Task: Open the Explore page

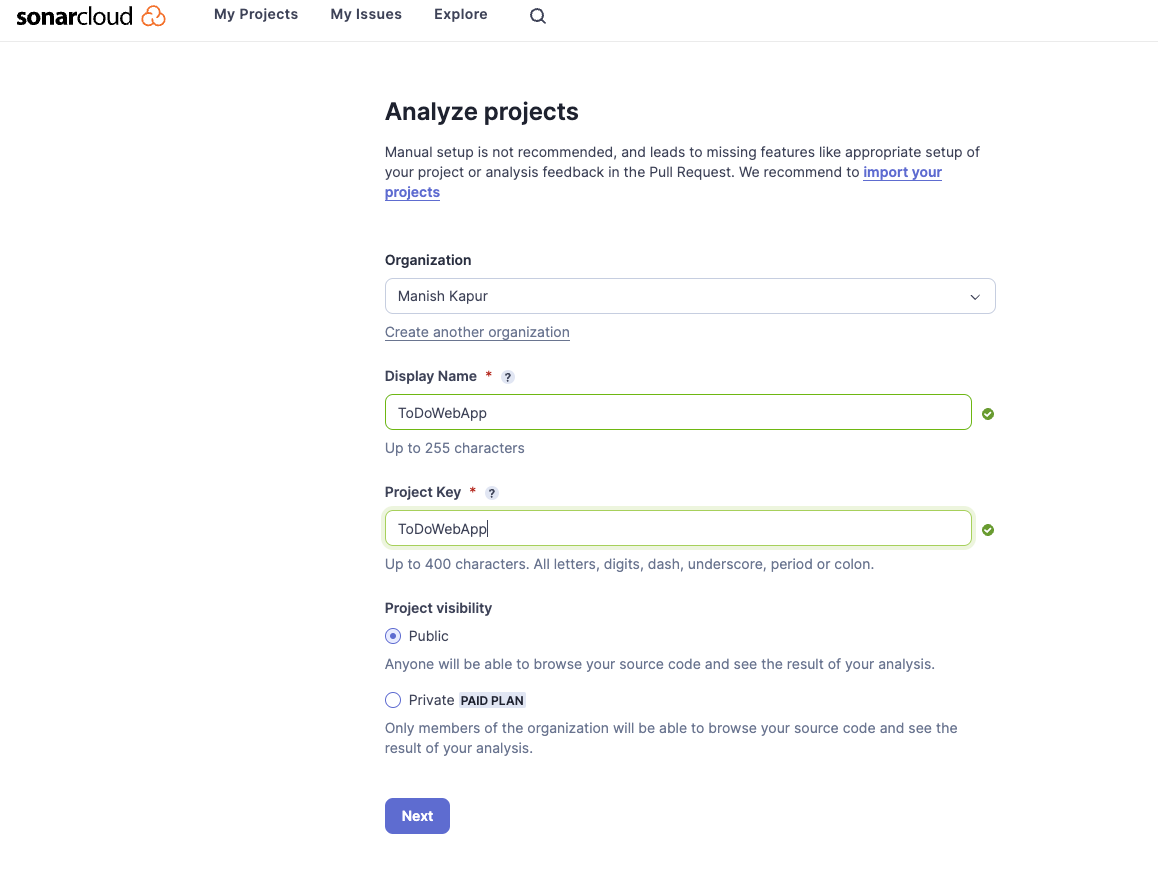Action: 460,14
